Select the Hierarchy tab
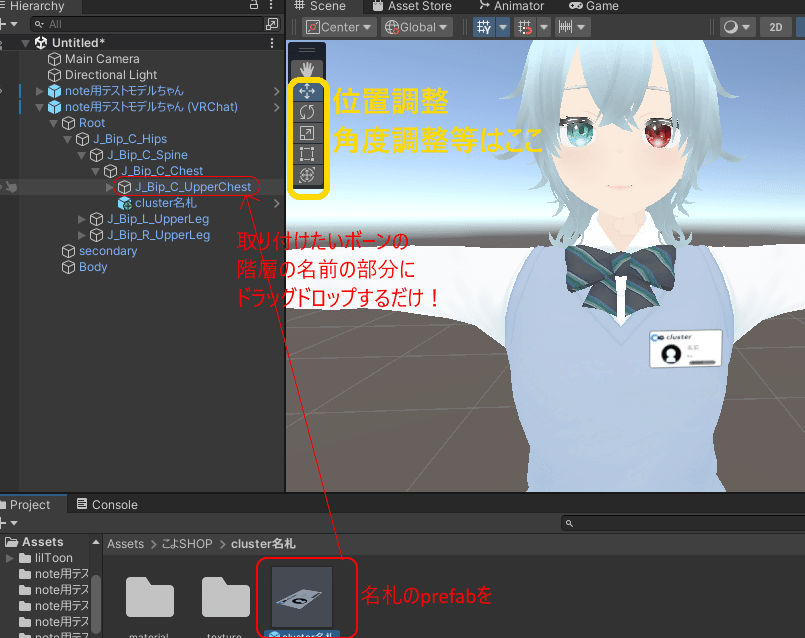805x638 pixels. [35, 6]
